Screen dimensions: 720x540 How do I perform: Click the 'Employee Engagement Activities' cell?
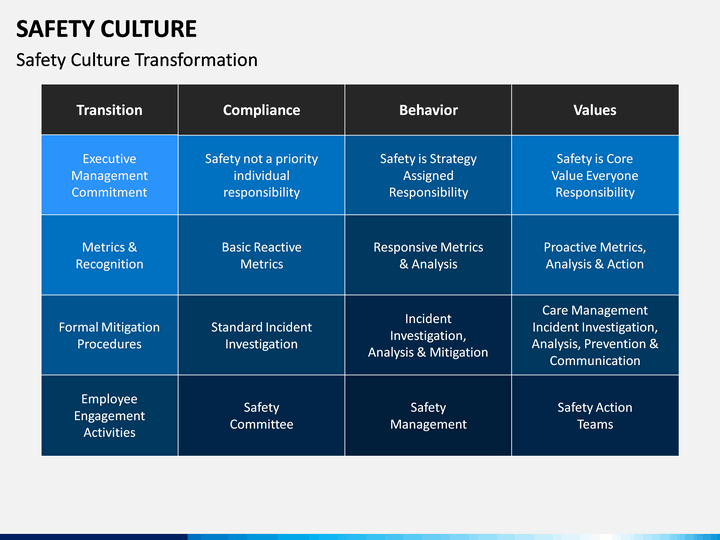coord(109,416)
